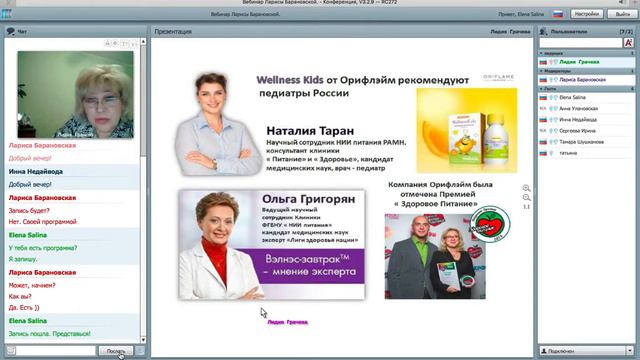
Task: Click the second chat video toolbar icon
Action: point(116,43)
